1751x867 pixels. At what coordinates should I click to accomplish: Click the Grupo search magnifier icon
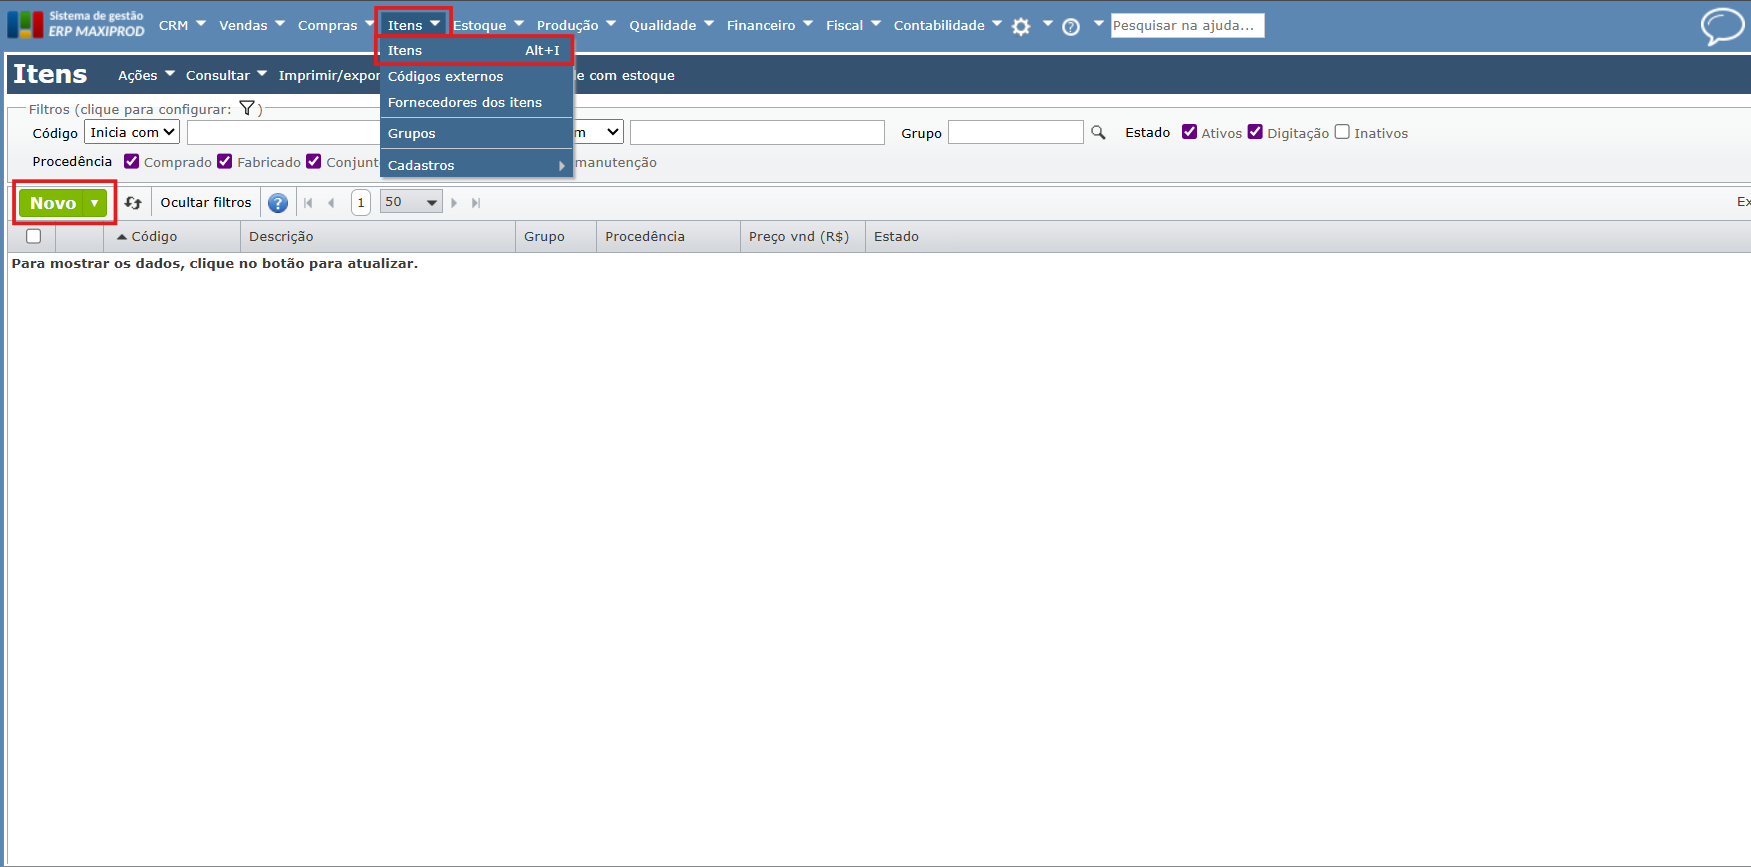pos(1098,132)
